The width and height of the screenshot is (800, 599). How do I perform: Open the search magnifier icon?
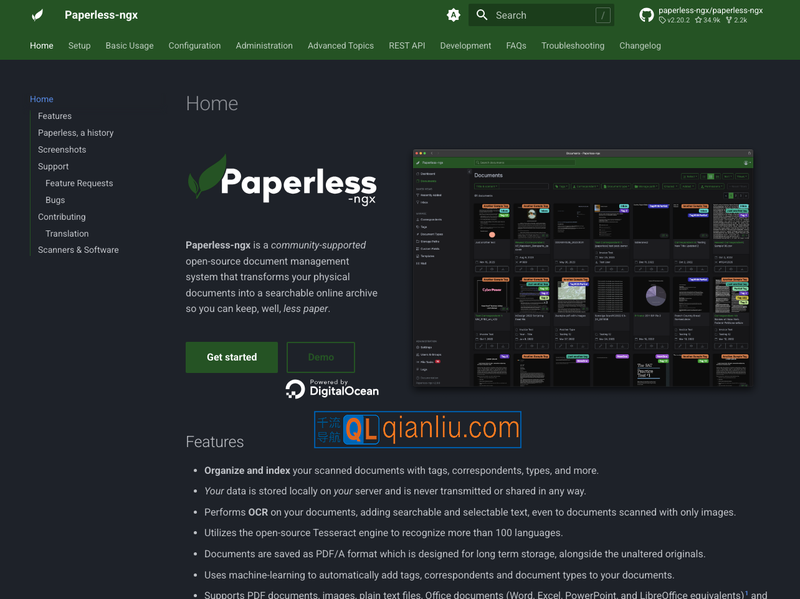479,14
